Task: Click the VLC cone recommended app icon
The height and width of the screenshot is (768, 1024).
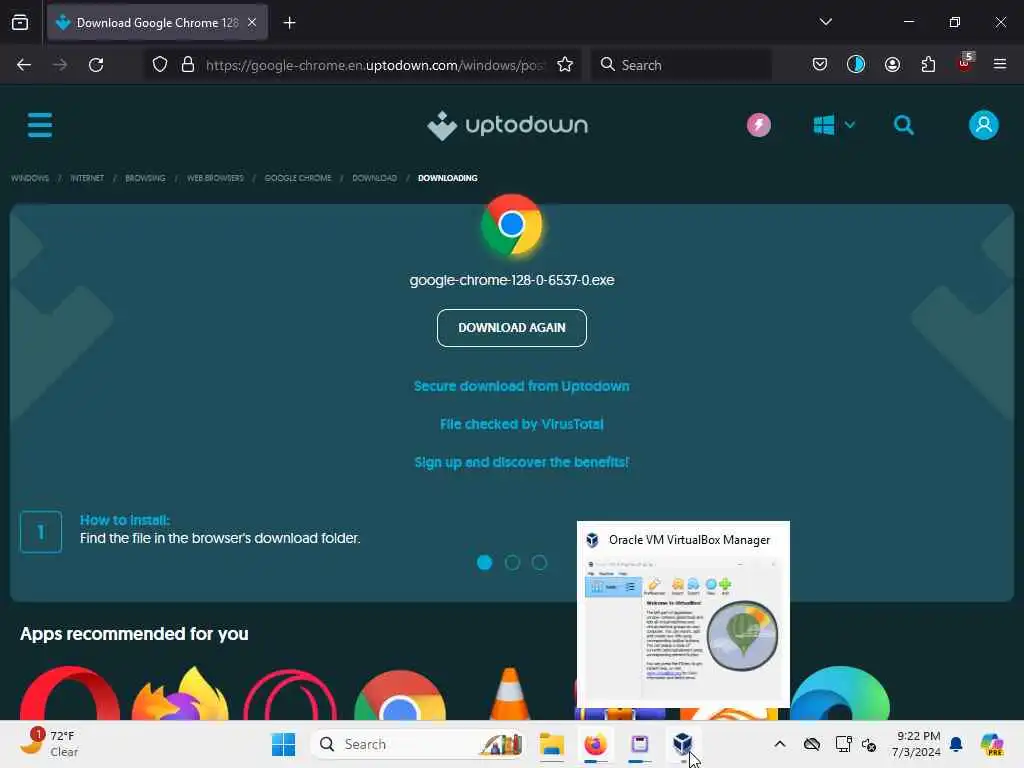Action: [x=510, y=694]
